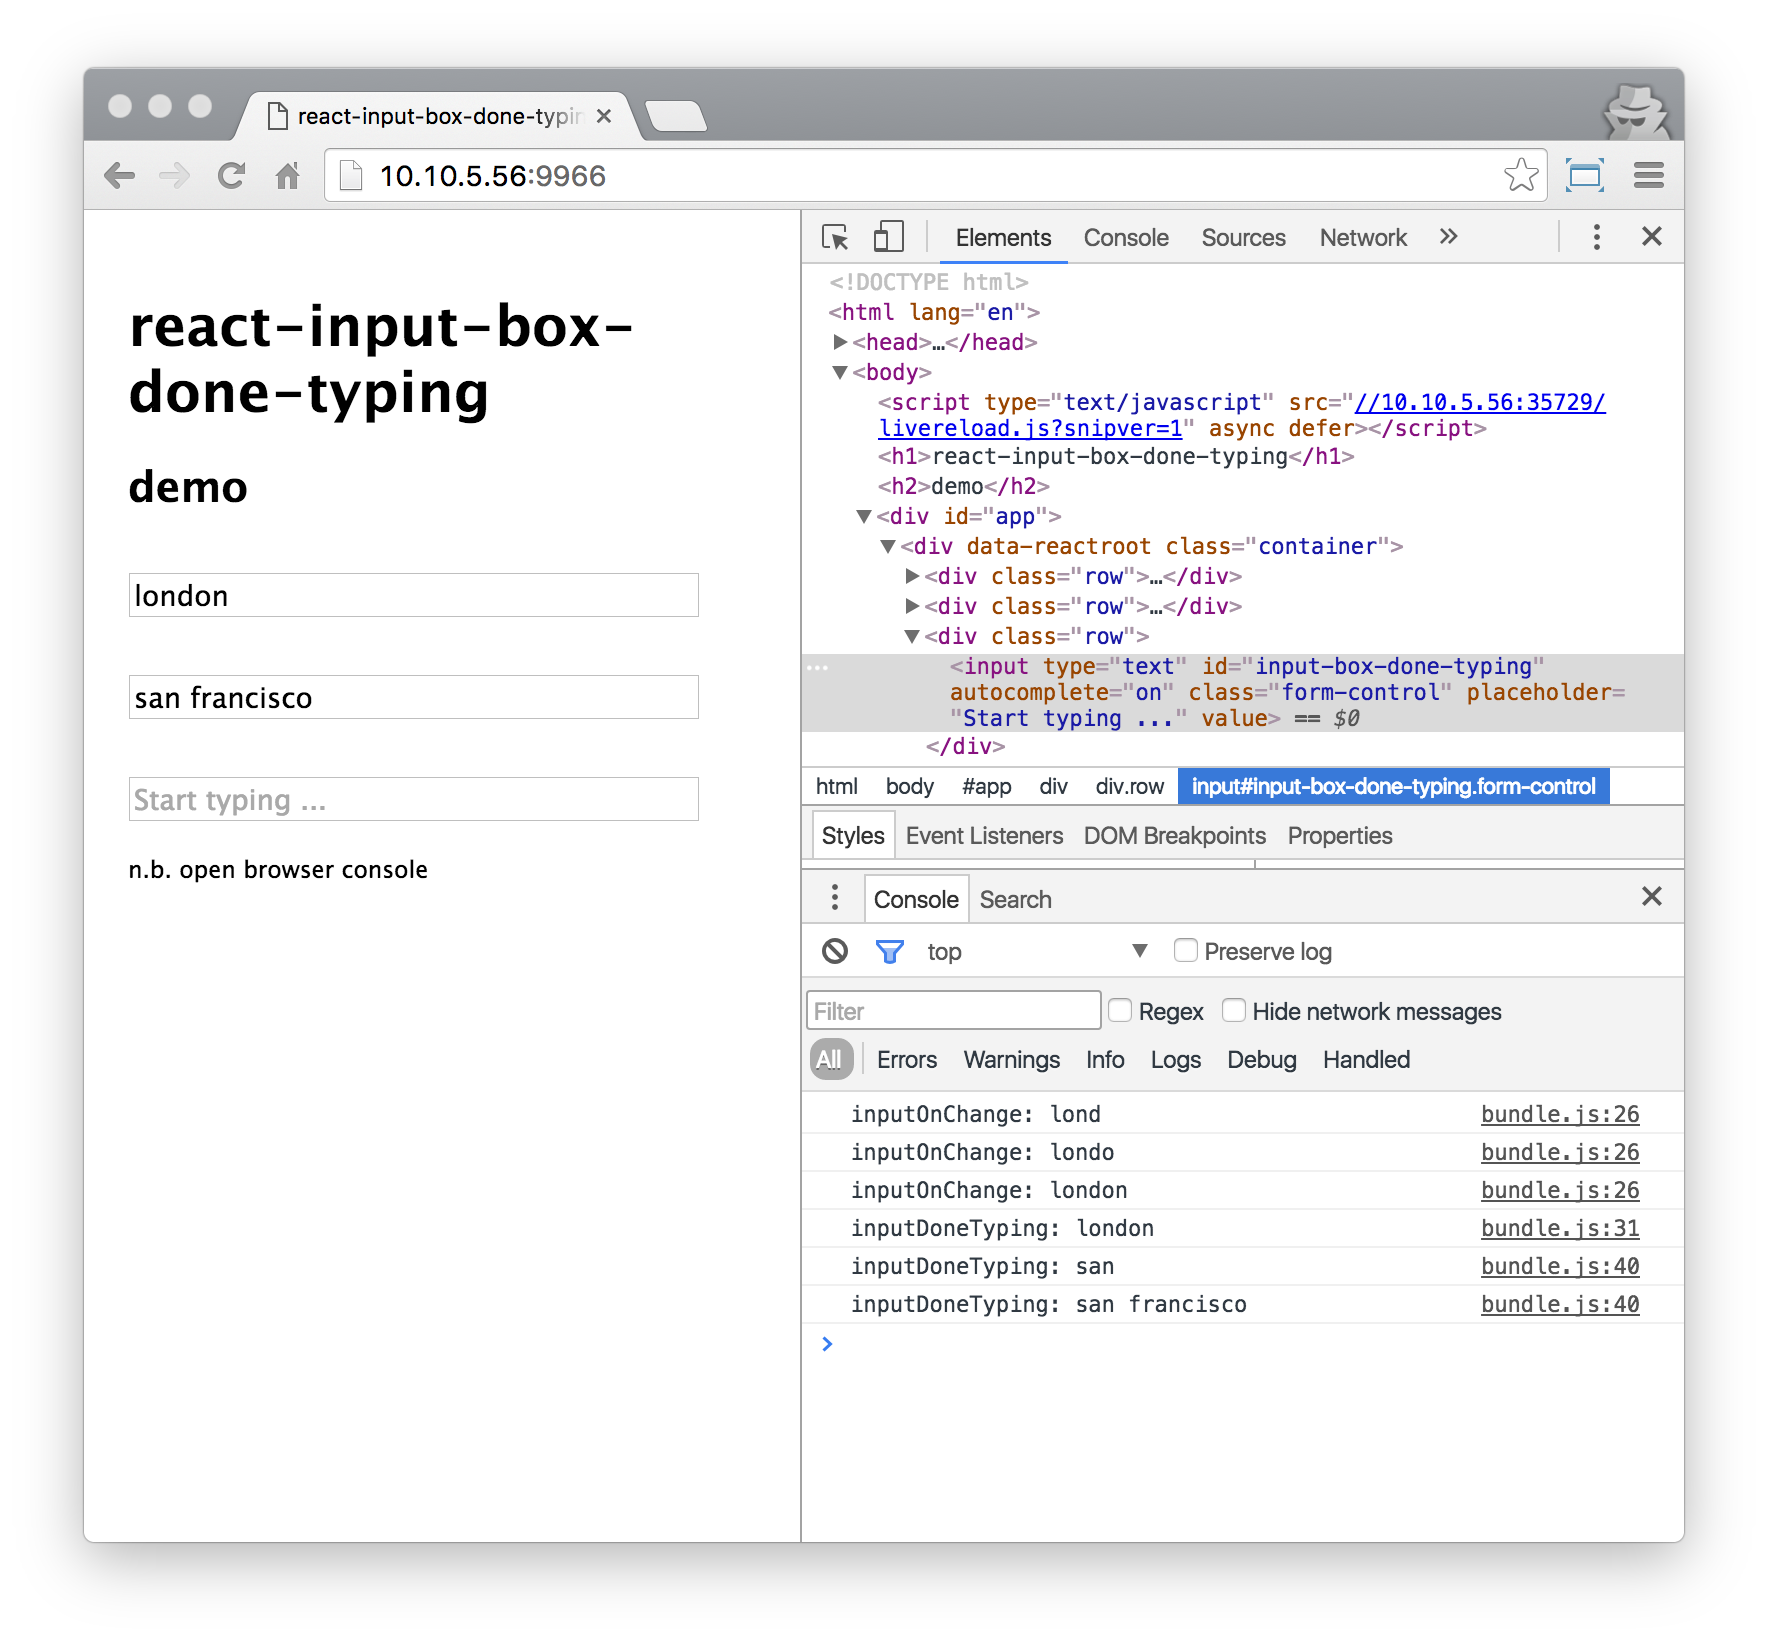Viewport: 1768px width, 1642px height.
Task: Click the console Filter text field
Action: coord(954,1010)
